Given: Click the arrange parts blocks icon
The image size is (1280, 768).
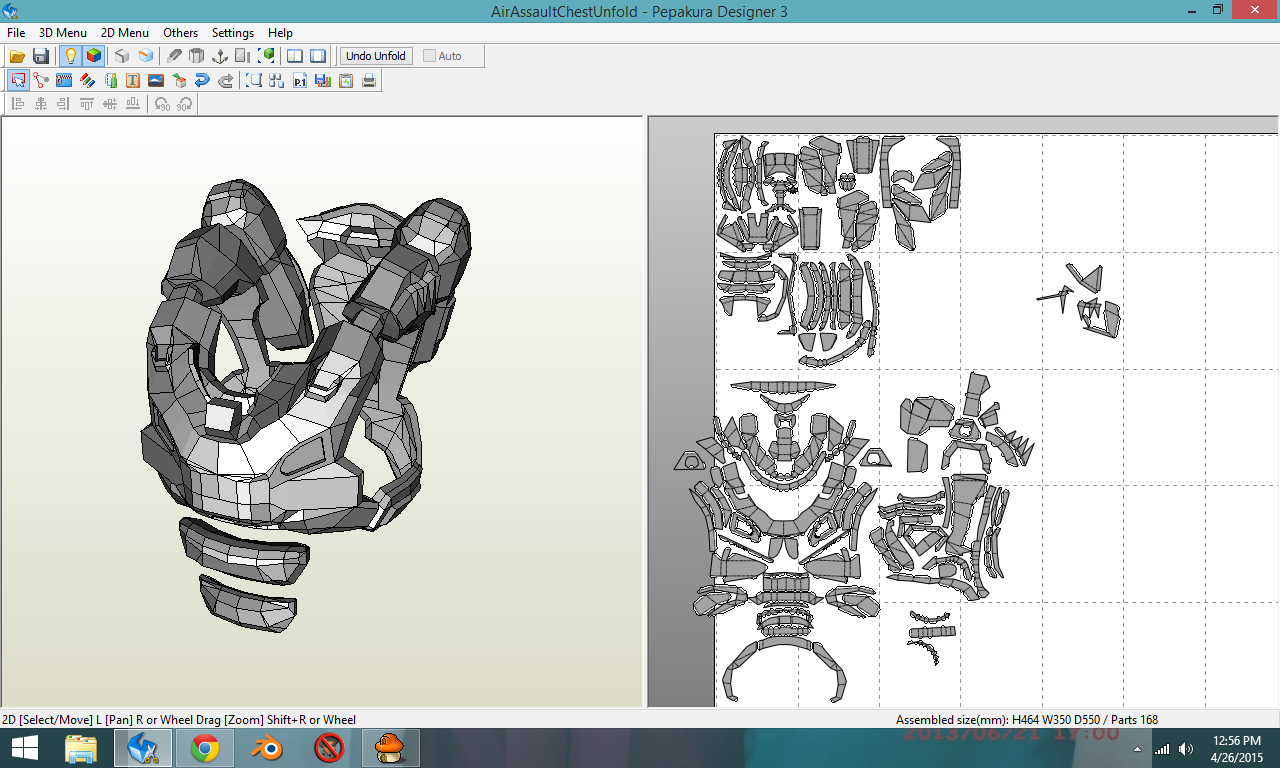Looking at the screenshot, I should point(277,81).
